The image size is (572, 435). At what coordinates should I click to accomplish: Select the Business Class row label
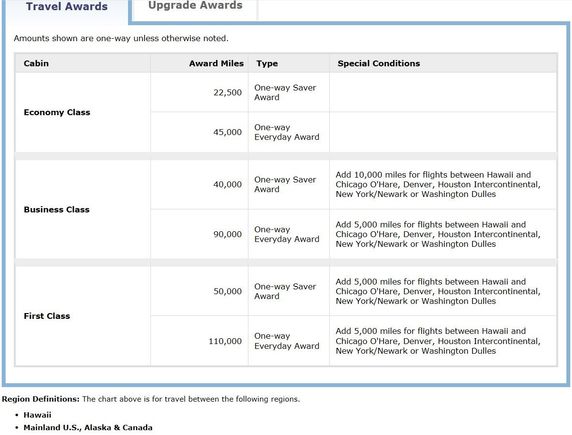click(57, 209)
